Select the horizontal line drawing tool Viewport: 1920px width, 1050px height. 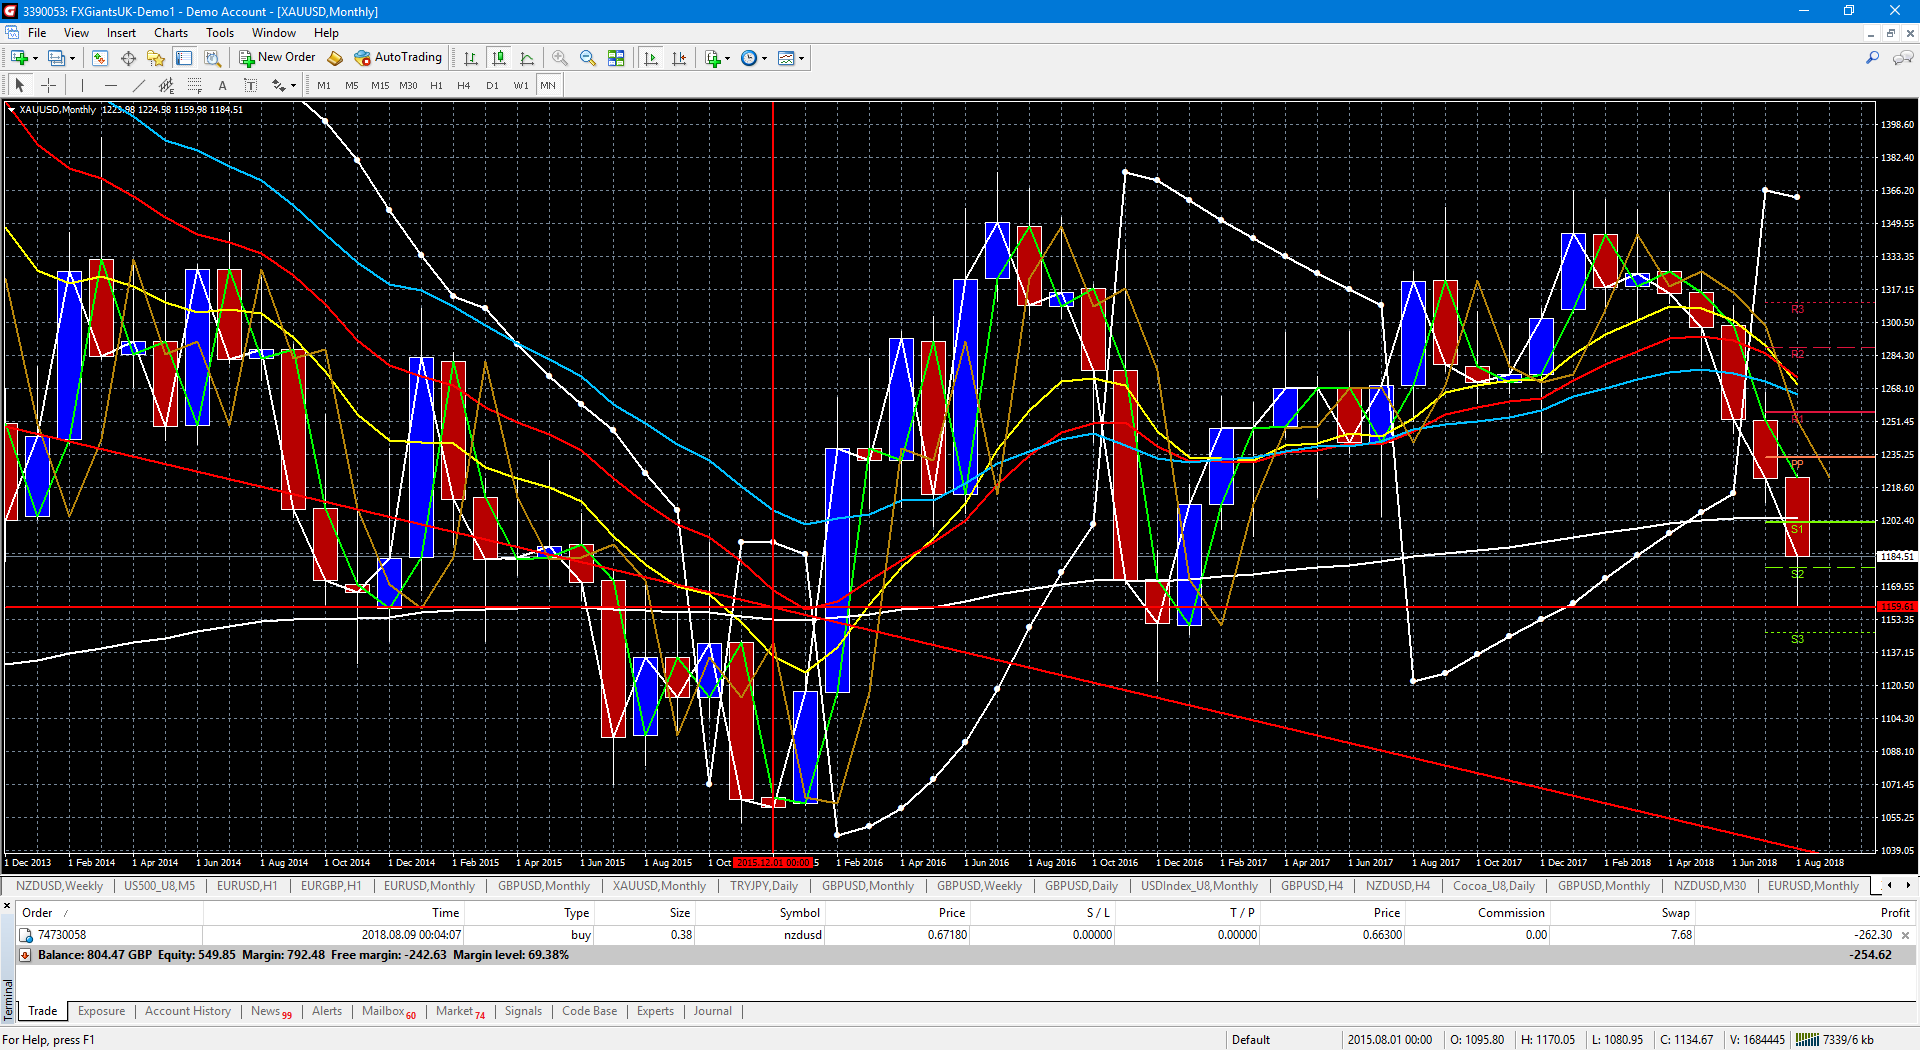coord(110,85)
